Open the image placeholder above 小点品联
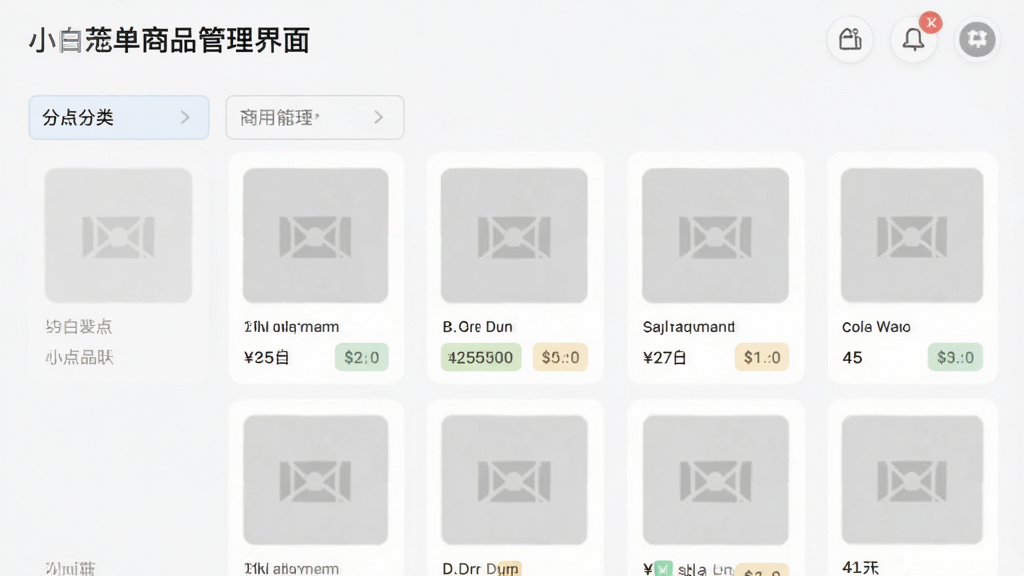Screen dimensions: 1024x576 click(x=118, y=235)
